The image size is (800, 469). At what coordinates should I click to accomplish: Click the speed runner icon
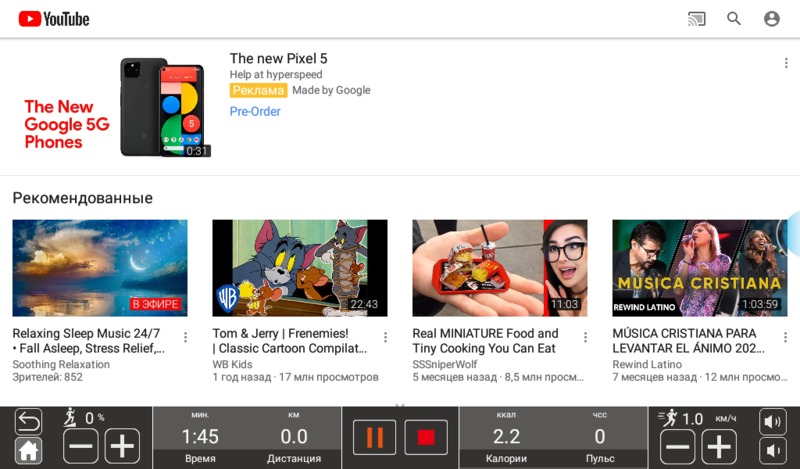(x=668, y=418)
